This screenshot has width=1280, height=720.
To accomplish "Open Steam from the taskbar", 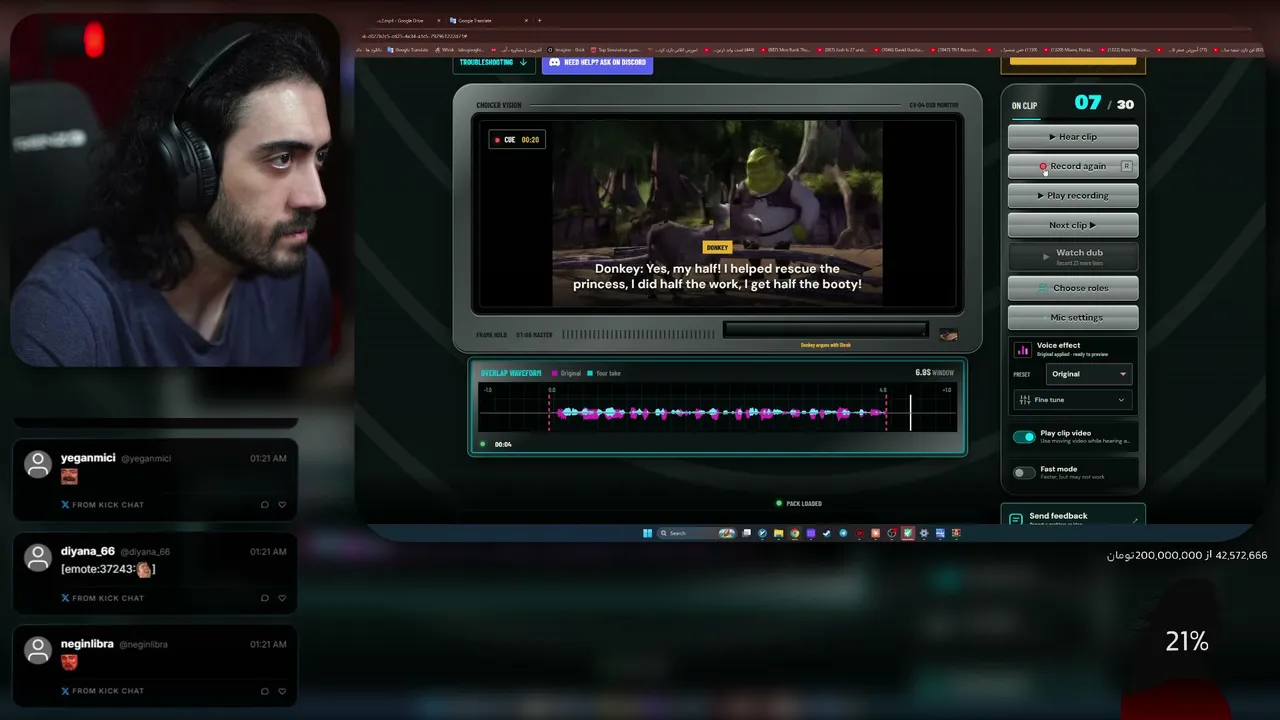I will tap(827, 533).
